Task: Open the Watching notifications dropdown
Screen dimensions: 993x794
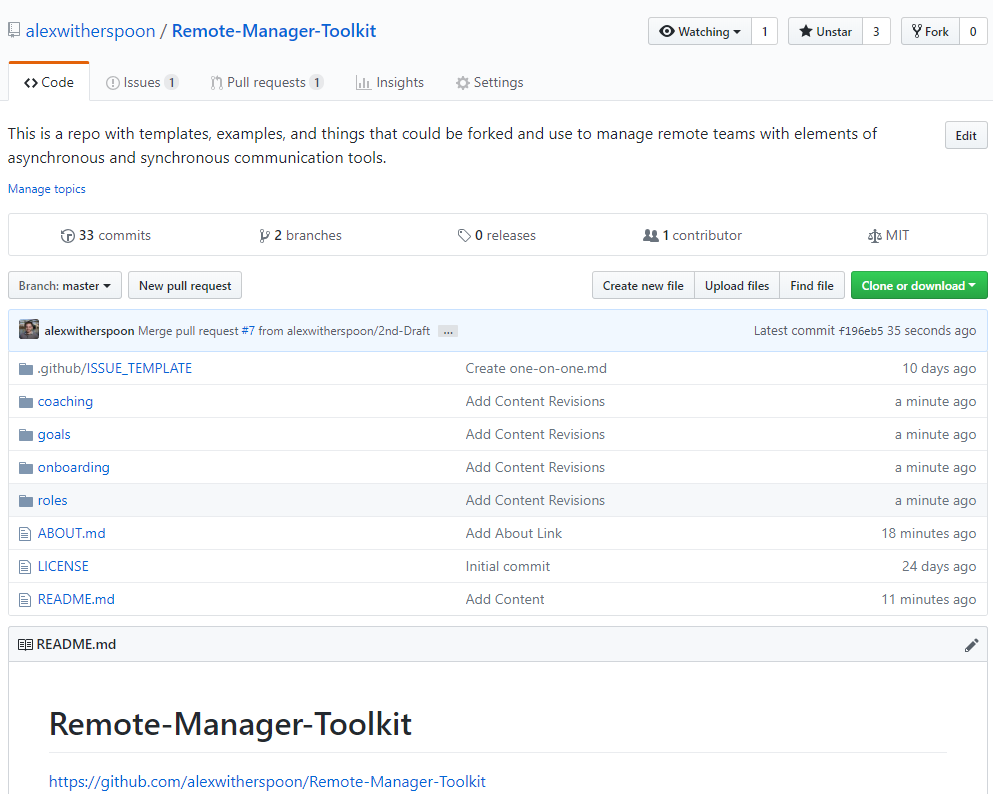Action: (x=699, y=32)
